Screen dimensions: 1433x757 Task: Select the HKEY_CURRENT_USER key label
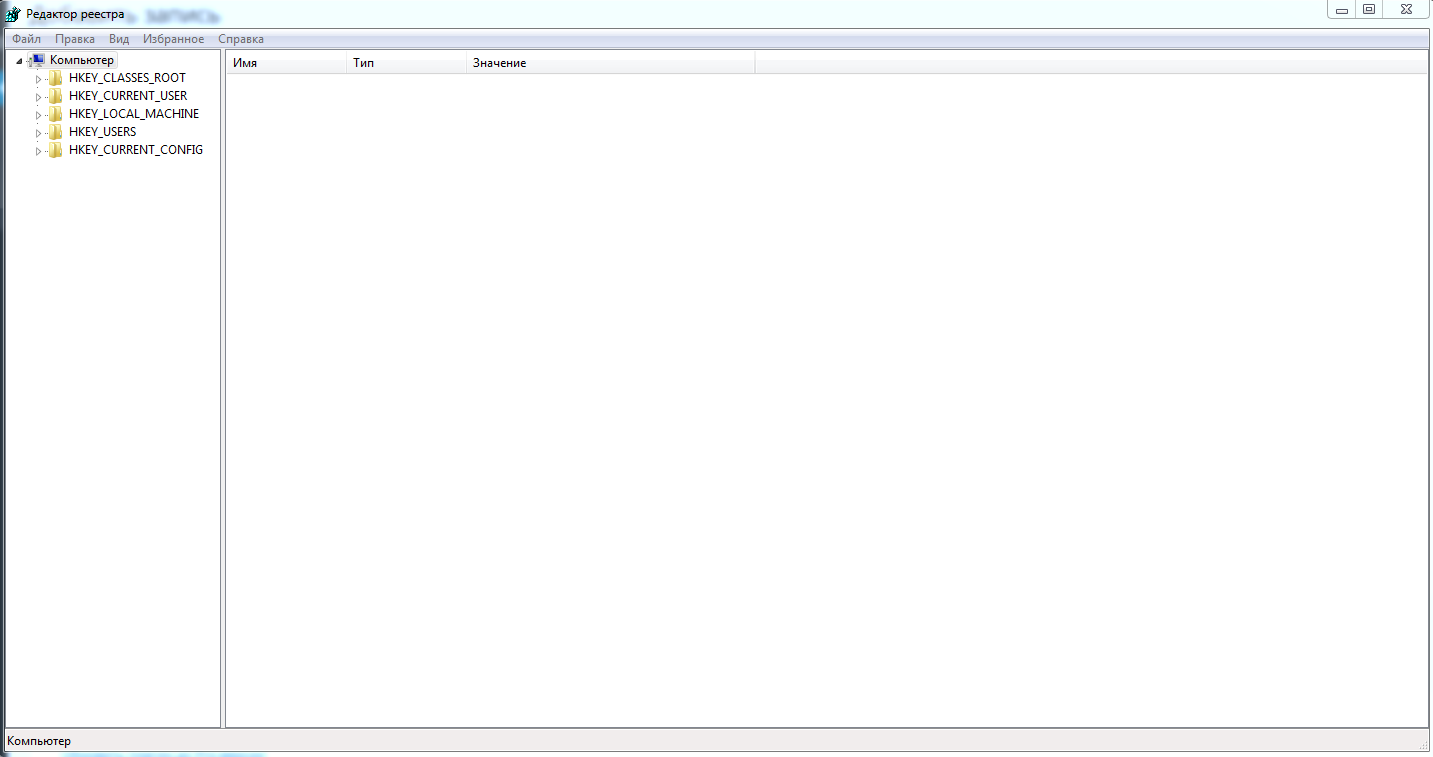click(x=128, y=96)
